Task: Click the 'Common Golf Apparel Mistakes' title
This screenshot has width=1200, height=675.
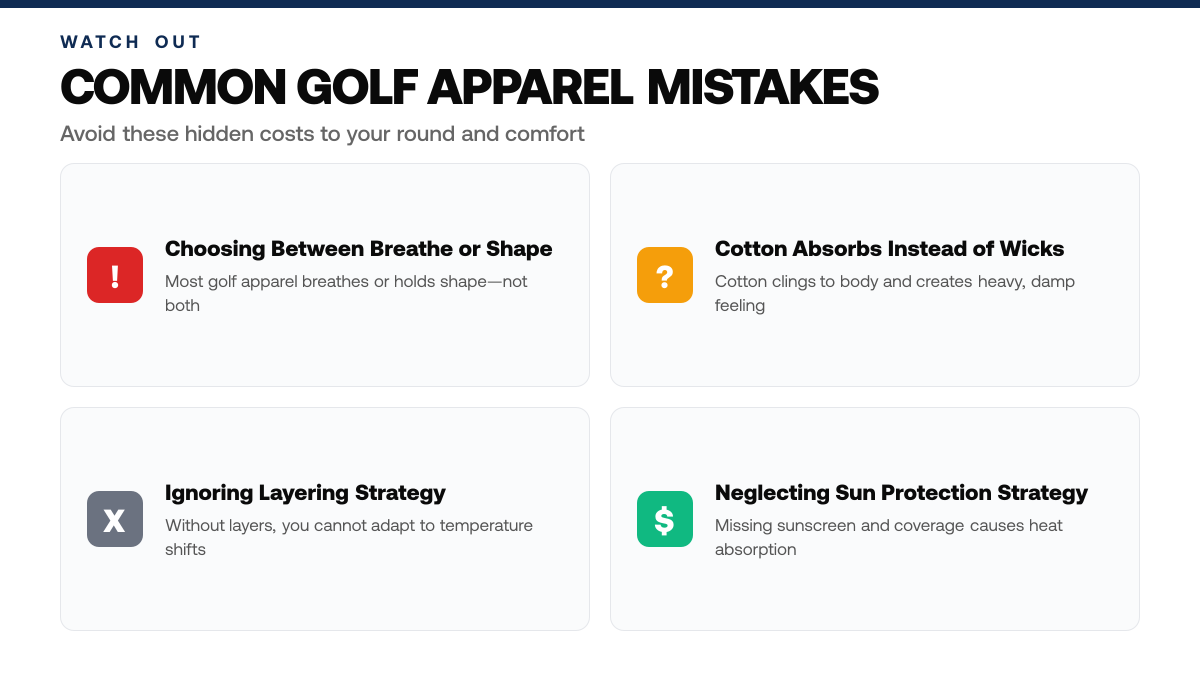Action: 469,88
